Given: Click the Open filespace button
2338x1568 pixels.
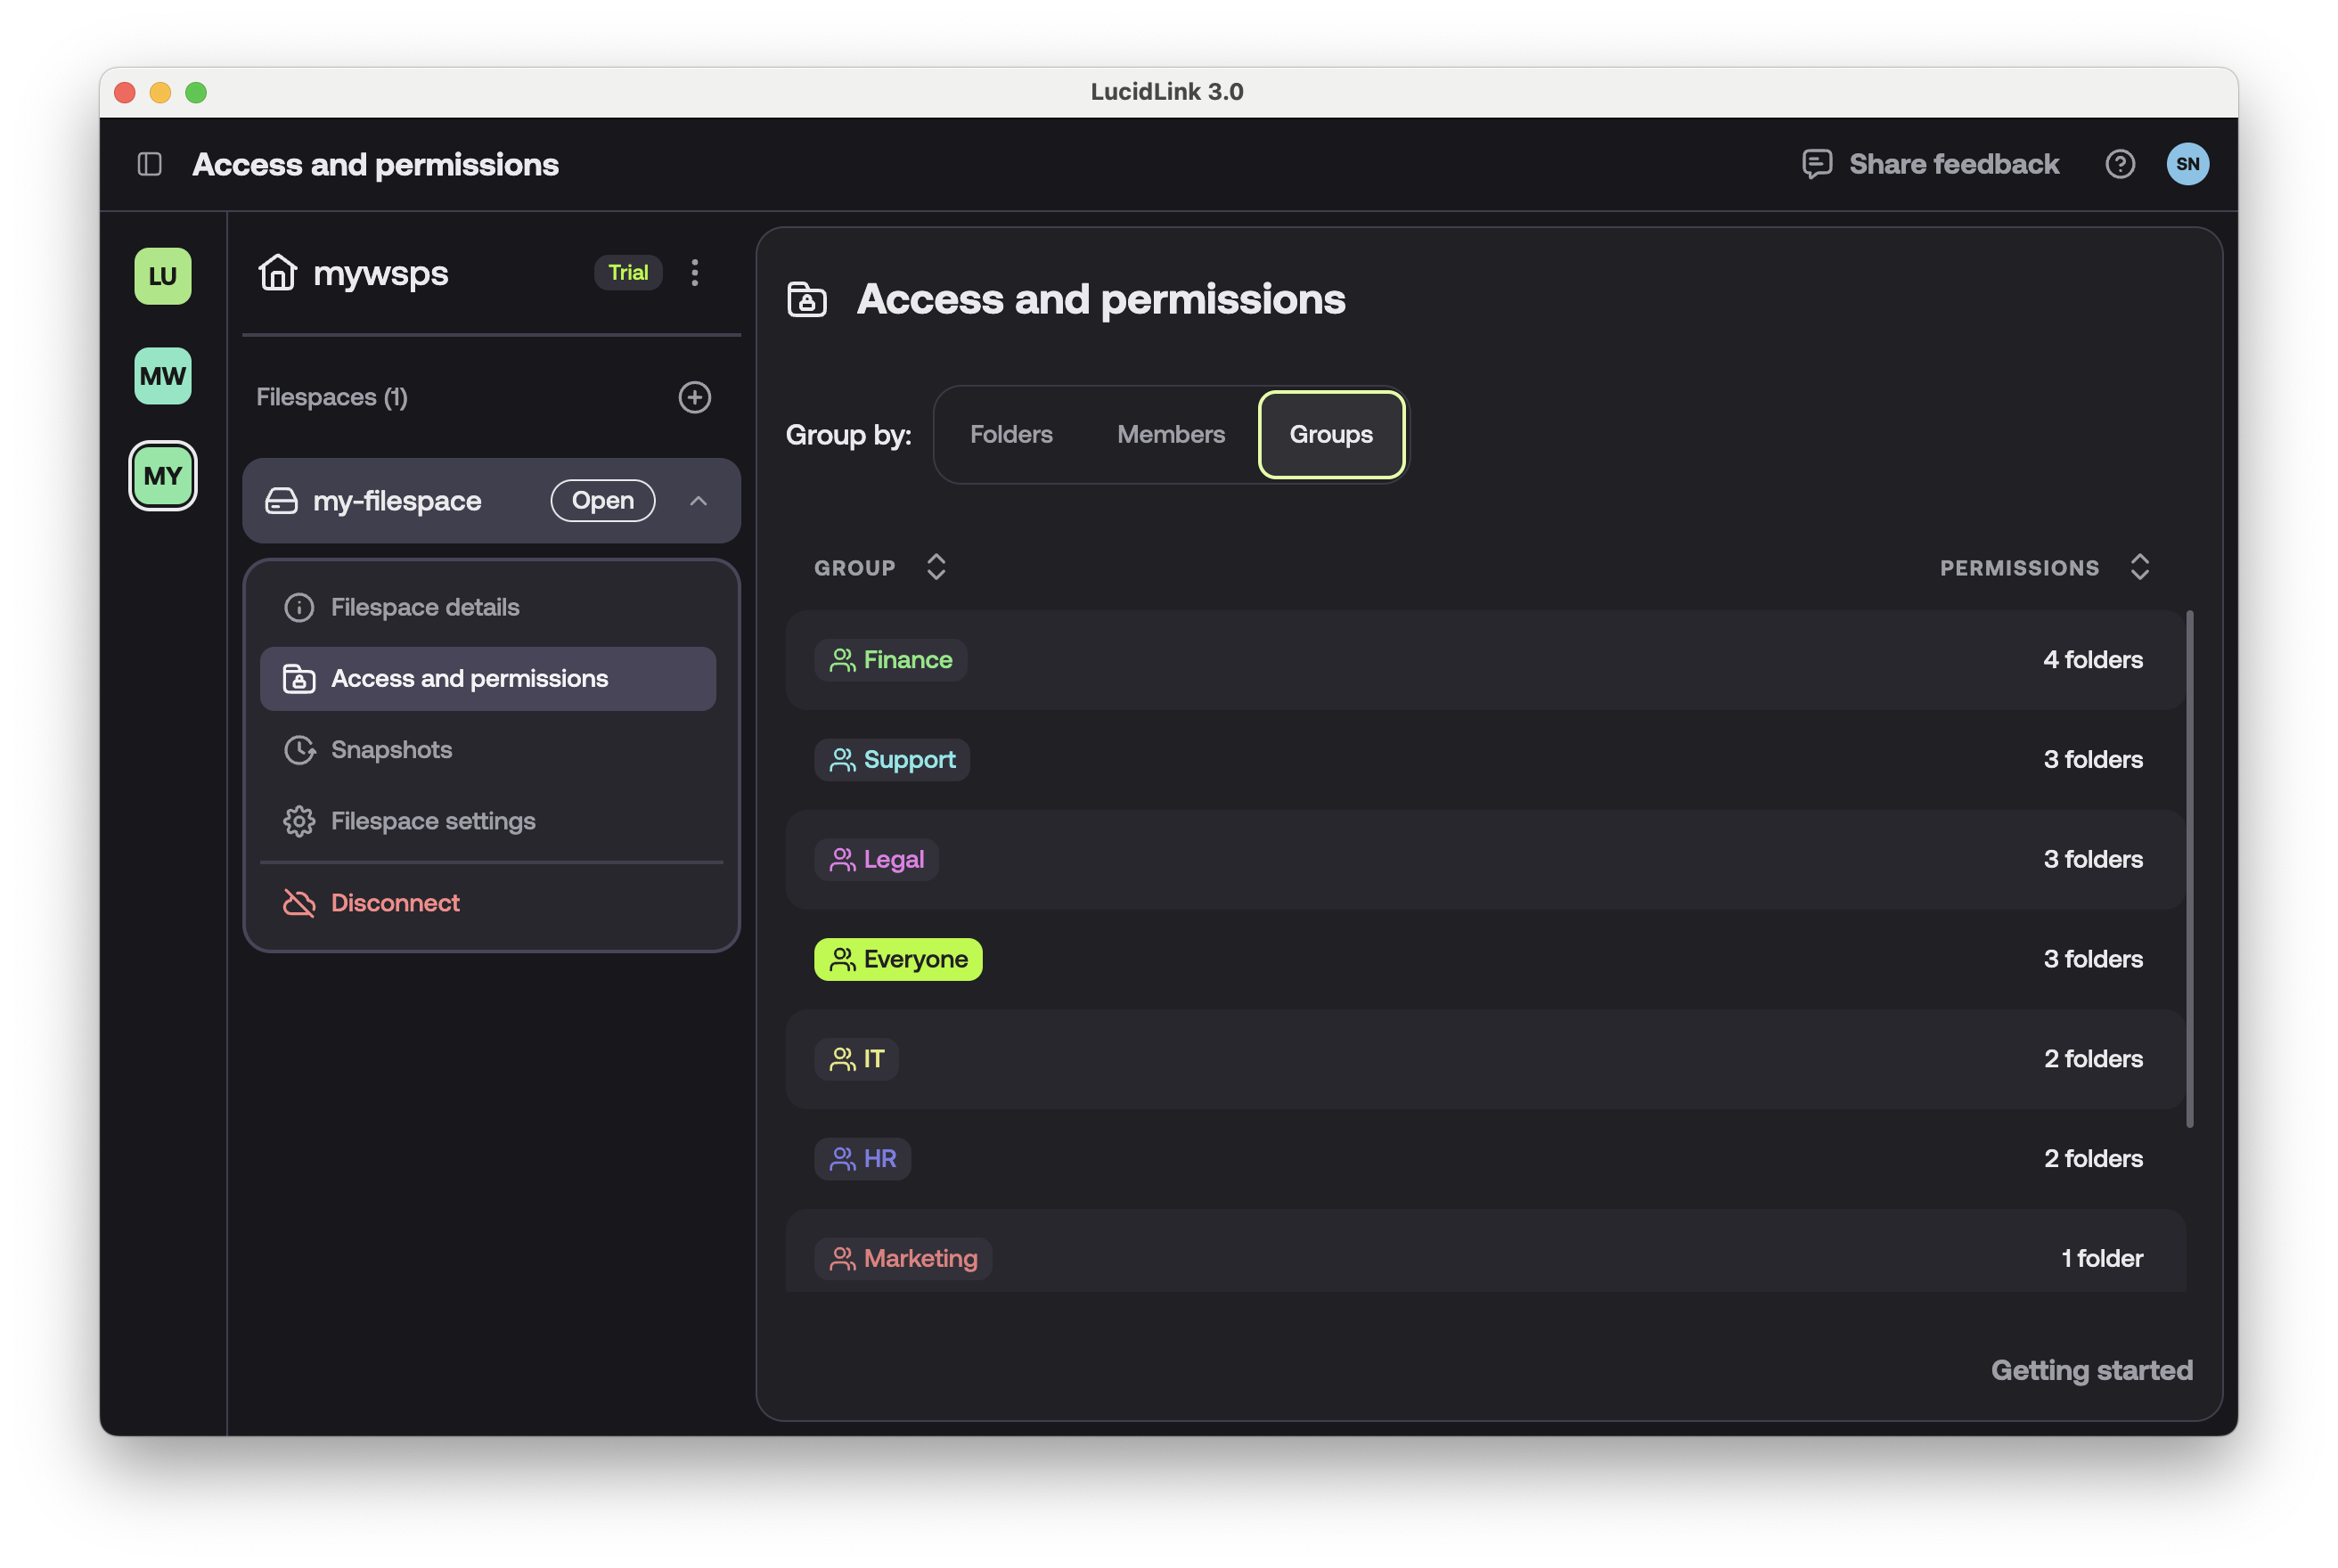Looking at the screenshot, I should (603, 501).
